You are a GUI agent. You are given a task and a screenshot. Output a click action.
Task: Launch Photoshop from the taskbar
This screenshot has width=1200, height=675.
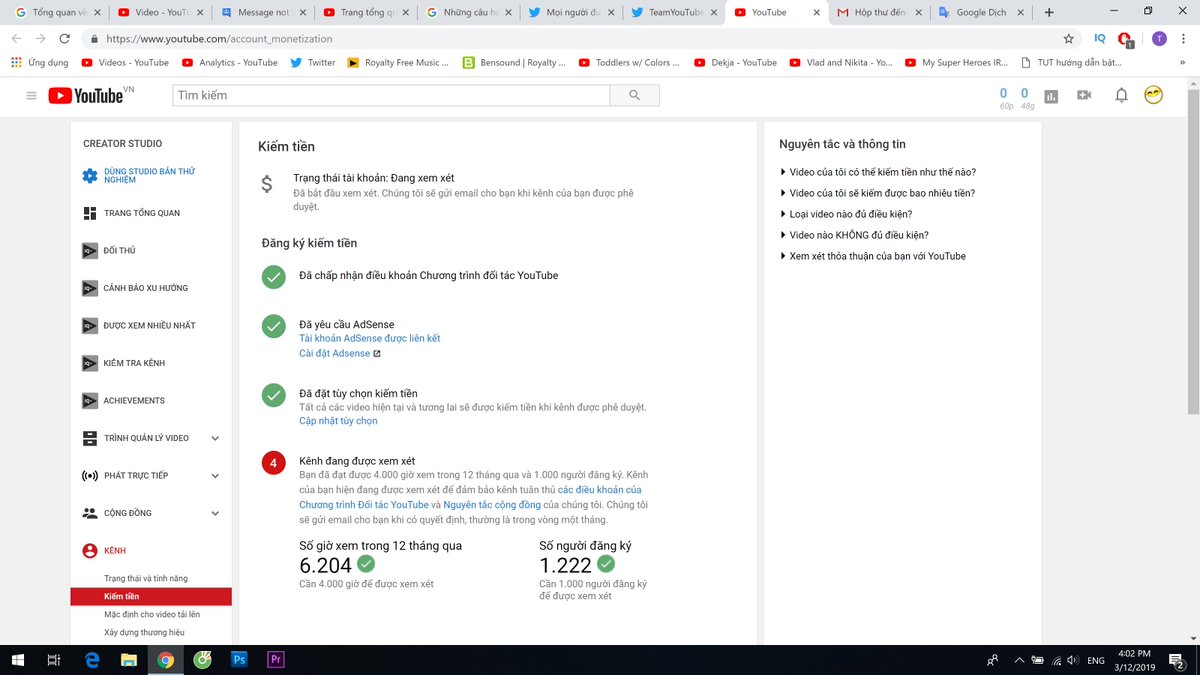coord(239,660)
